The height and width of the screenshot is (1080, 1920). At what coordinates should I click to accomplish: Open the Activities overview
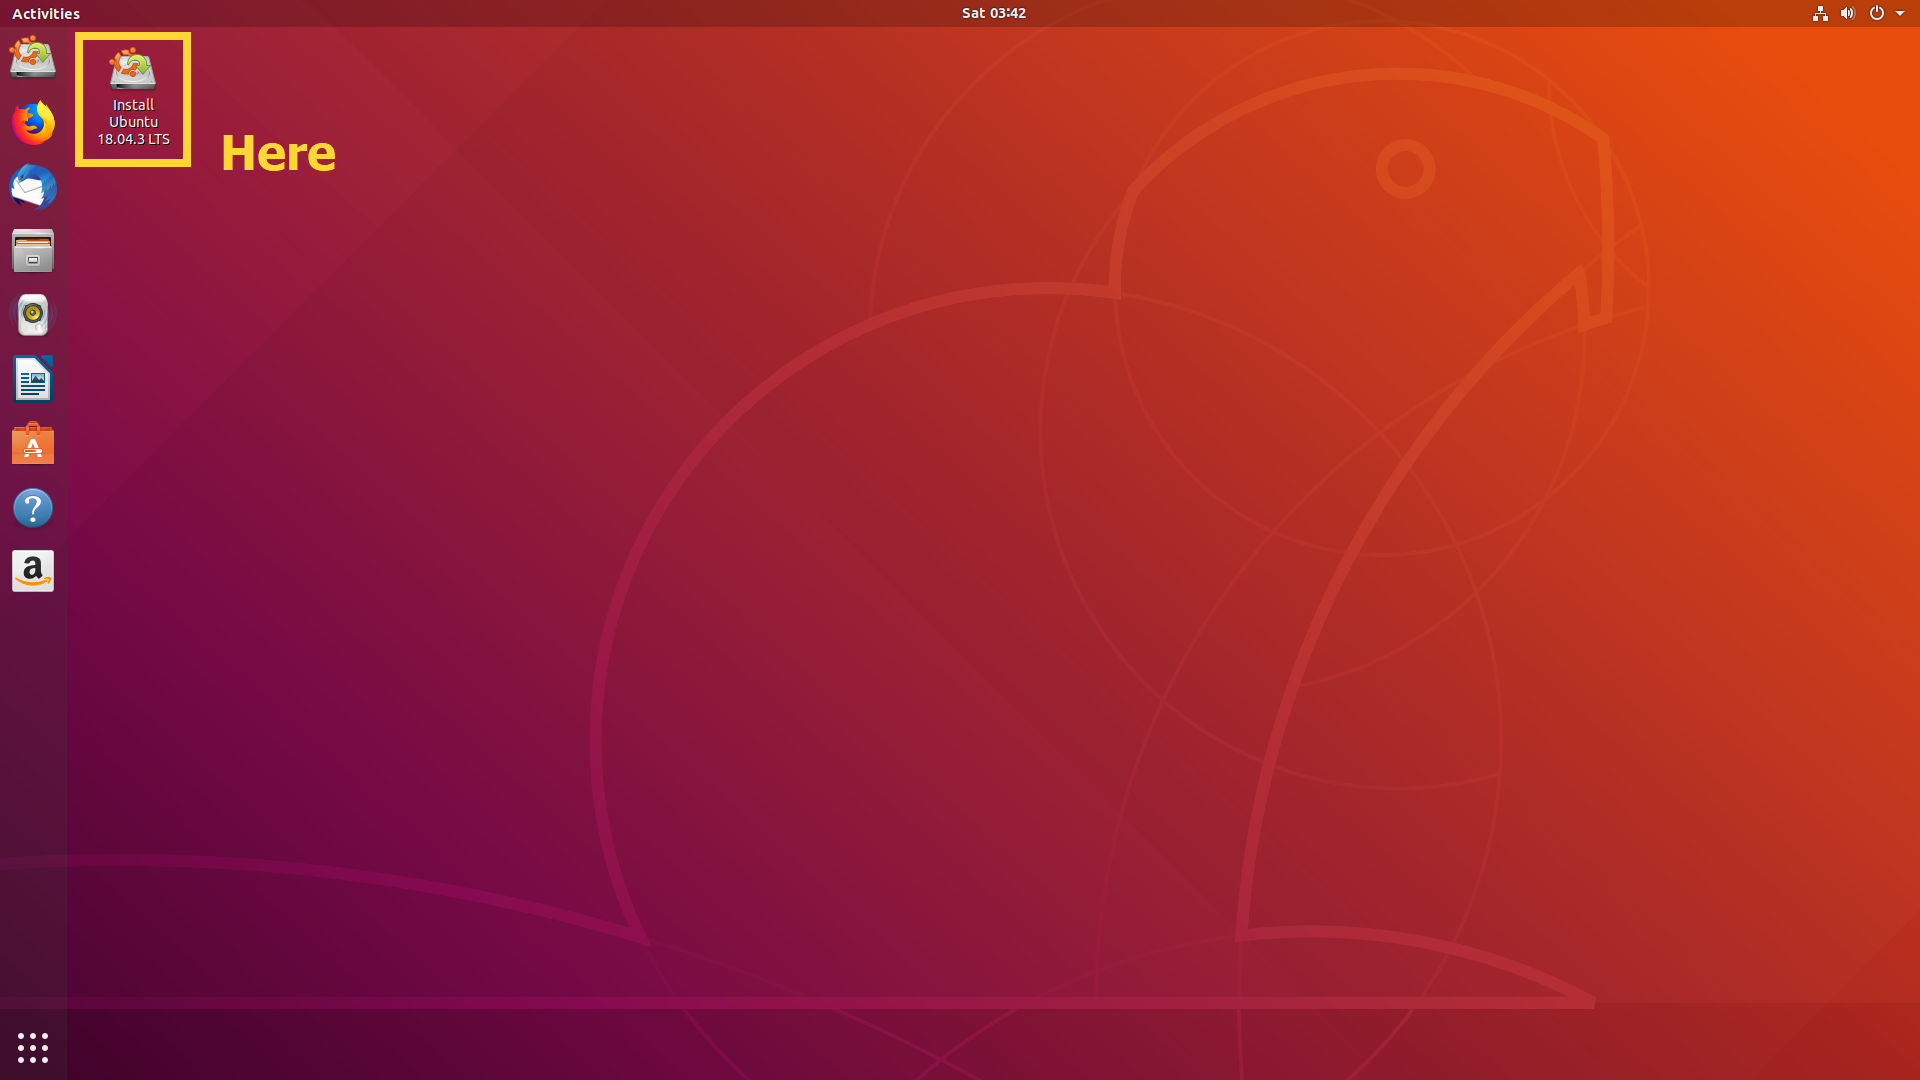tap(46, 13)
